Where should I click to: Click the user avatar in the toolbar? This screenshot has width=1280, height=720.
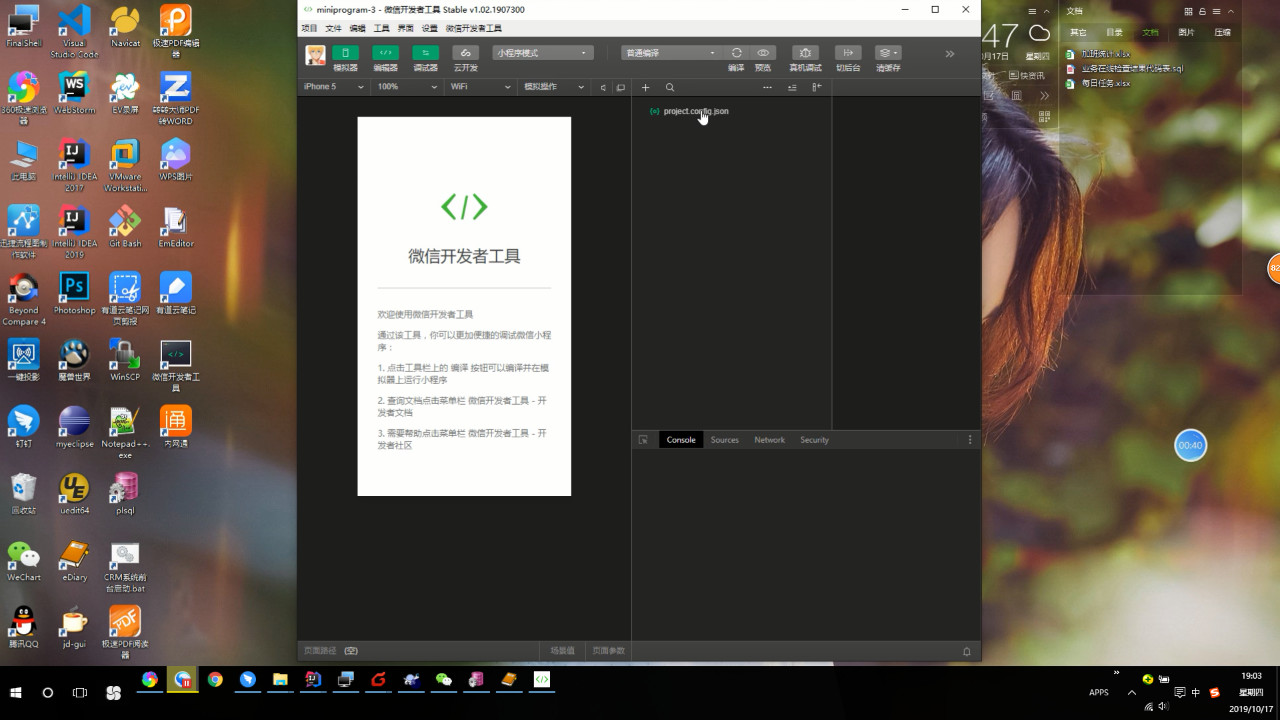315,55
